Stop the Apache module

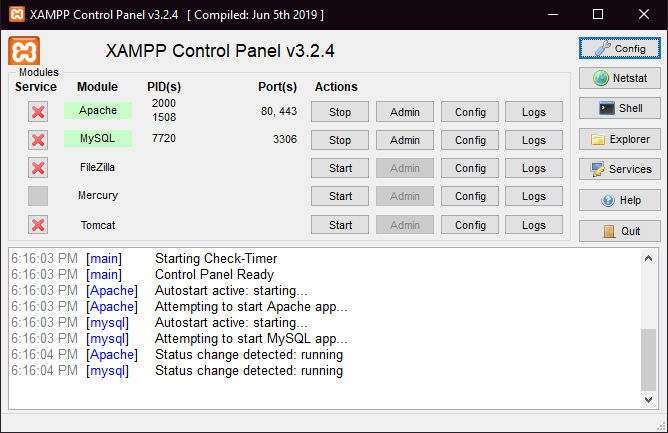[x=340, y=112]
